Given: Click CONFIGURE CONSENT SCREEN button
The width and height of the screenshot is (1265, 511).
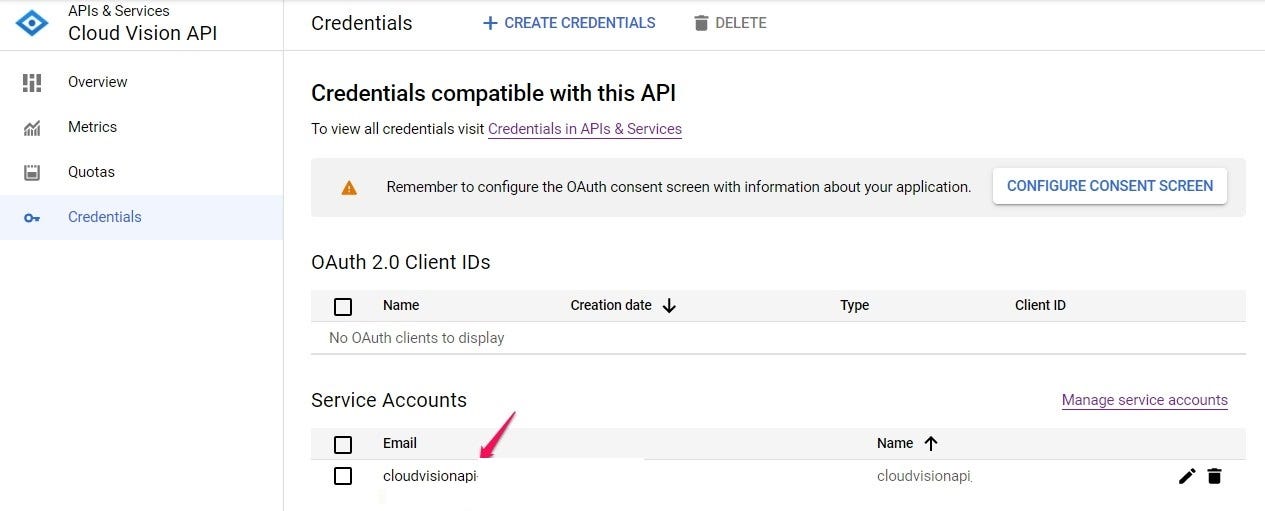Looking at the screenshot, I should pos(1110,186).
